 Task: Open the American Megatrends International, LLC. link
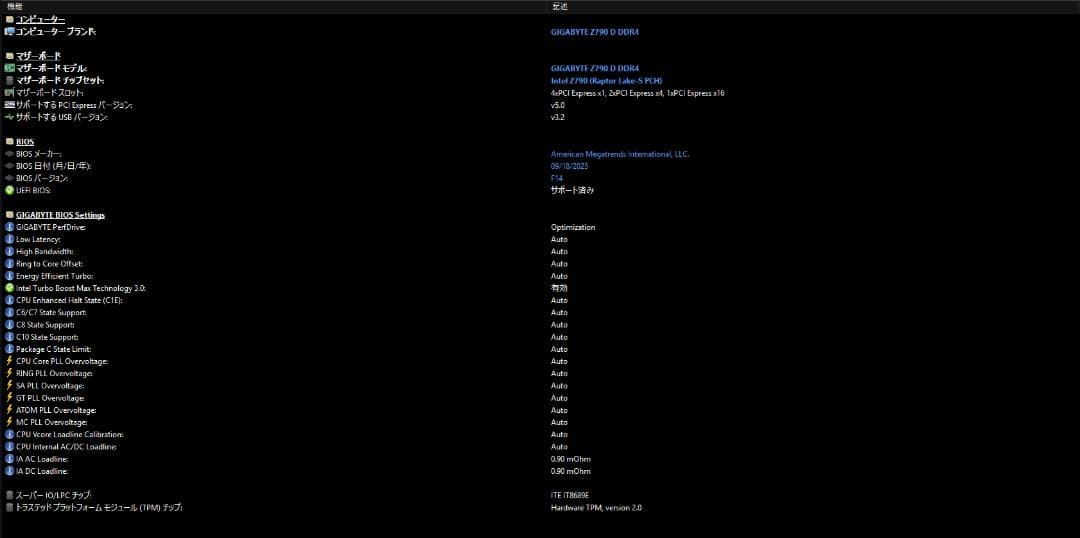(x=619, y=154)
